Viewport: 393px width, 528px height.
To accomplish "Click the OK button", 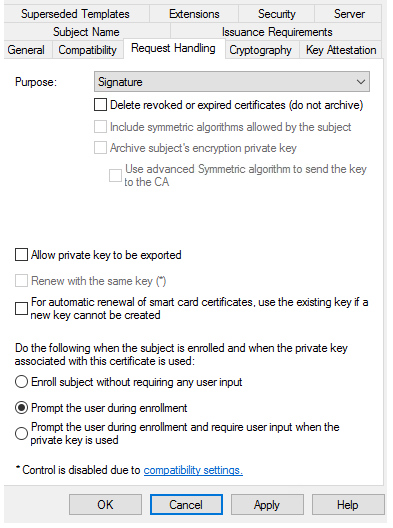I will 105,504.
